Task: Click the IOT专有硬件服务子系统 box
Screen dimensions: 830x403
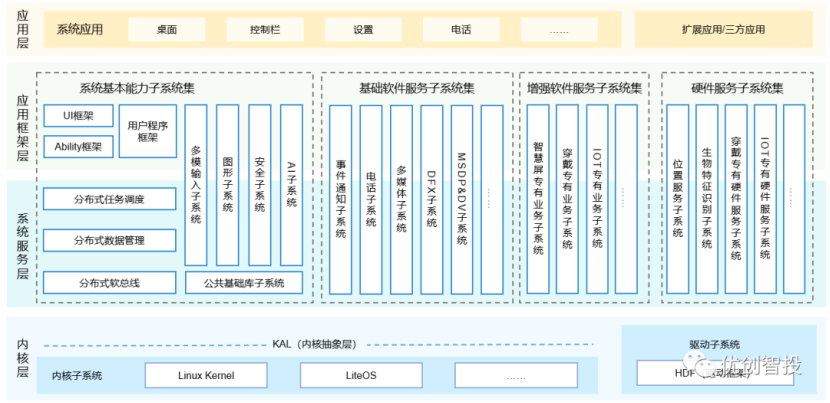Action: pyautogui.click(x=765, y=199)
